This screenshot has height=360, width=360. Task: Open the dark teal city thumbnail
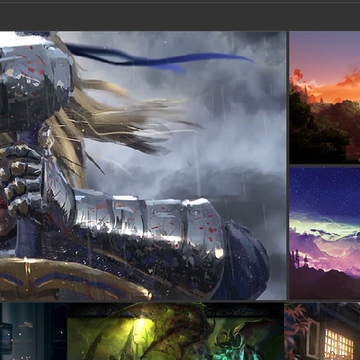point(33,331)
